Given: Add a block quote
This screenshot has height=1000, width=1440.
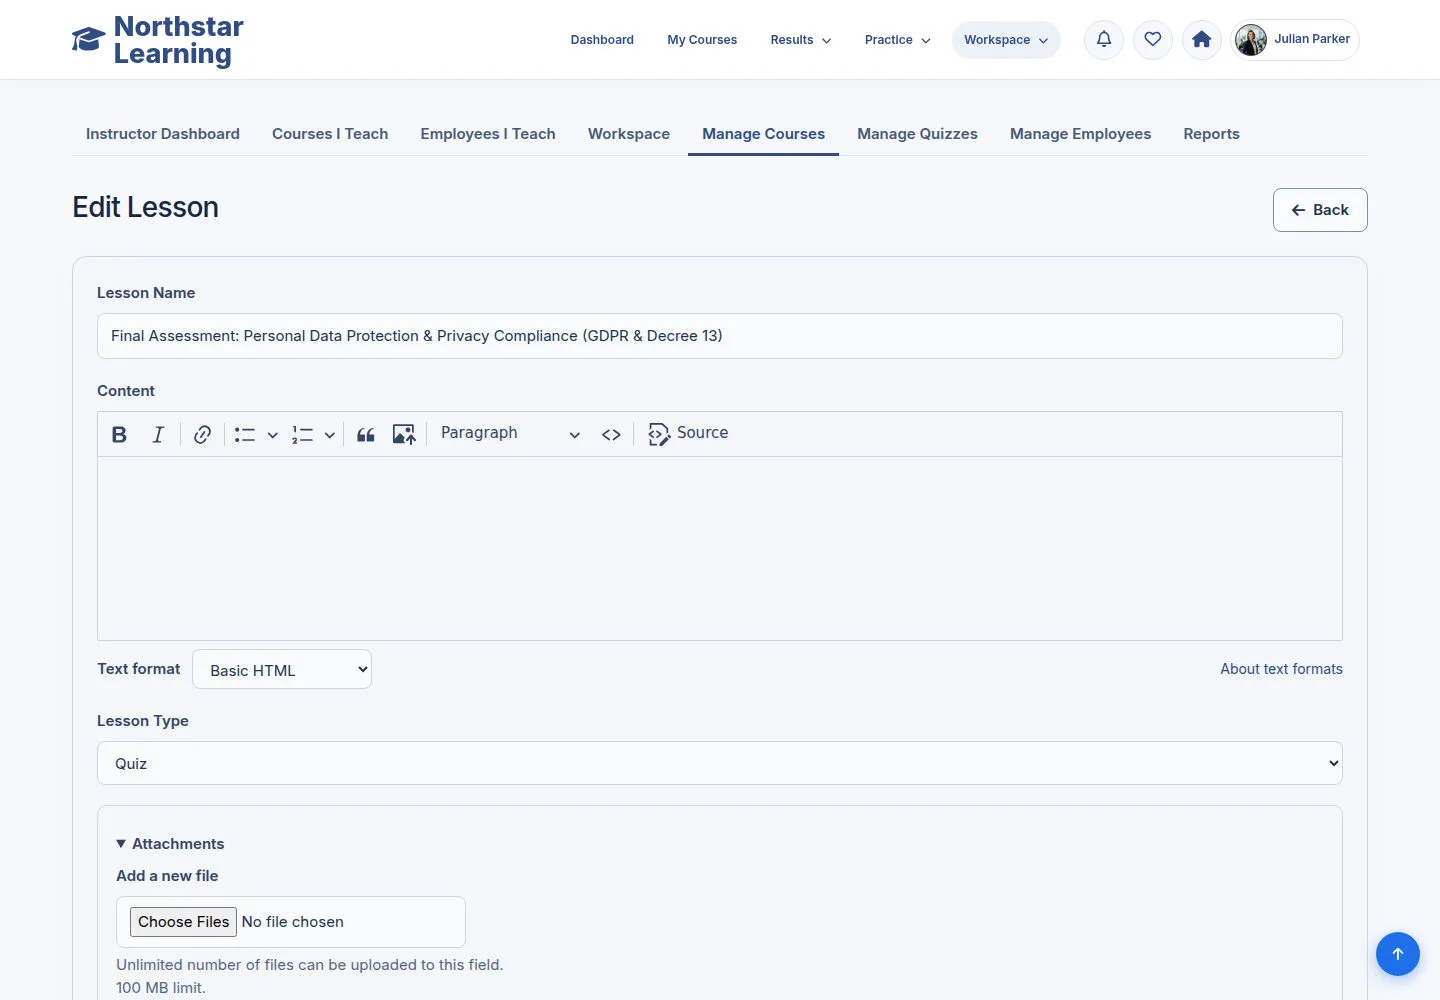Looking at the screenshot, I should [366, 434].
